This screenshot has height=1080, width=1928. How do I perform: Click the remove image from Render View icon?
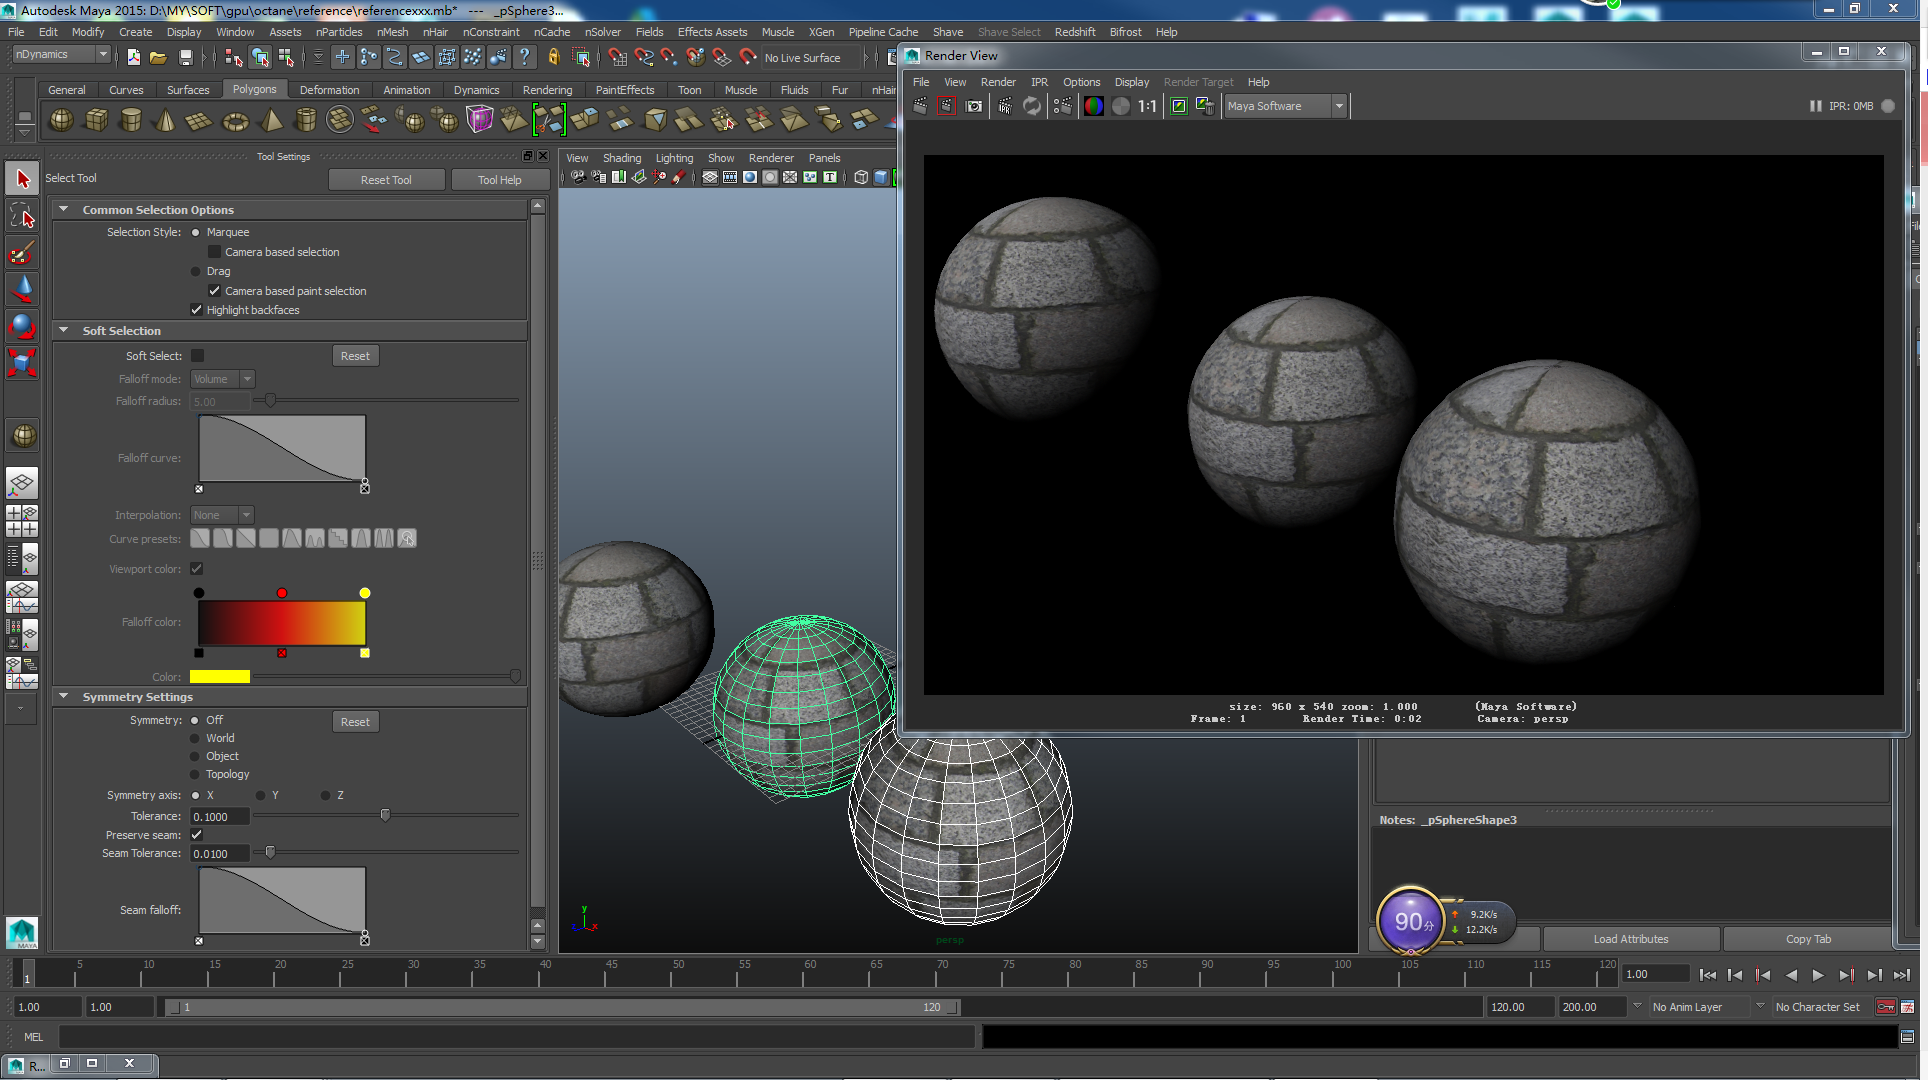click(1205, 106)
